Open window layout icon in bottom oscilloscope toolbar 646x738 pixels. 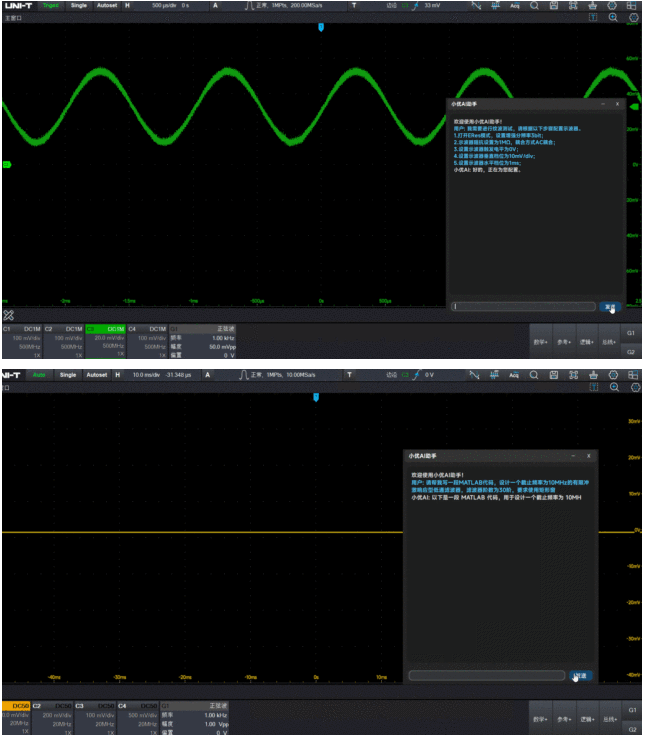(630, 375)
